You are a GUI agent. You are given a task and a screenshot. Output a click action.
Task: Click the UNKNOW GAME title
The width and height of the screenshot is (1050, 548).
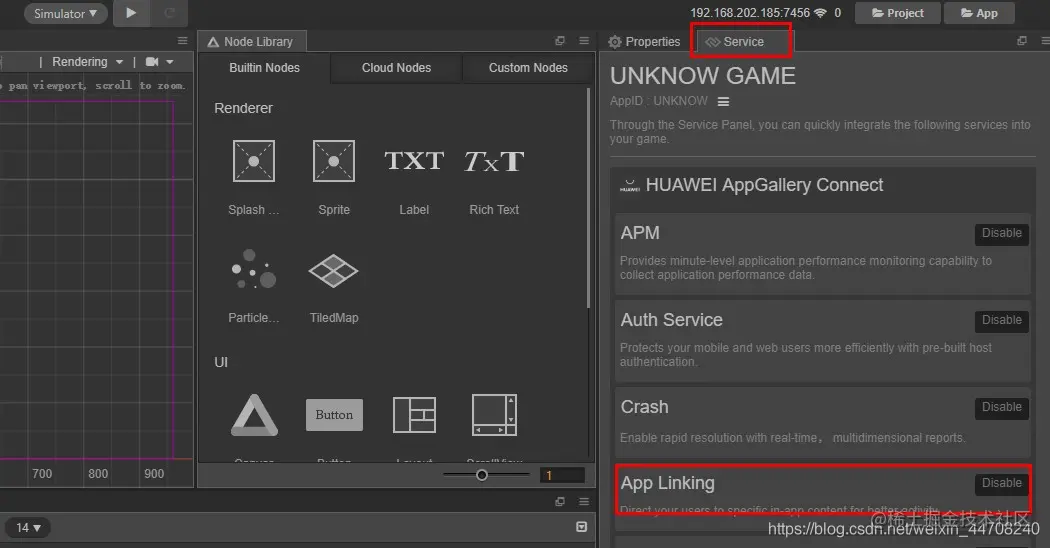[702, 76]
